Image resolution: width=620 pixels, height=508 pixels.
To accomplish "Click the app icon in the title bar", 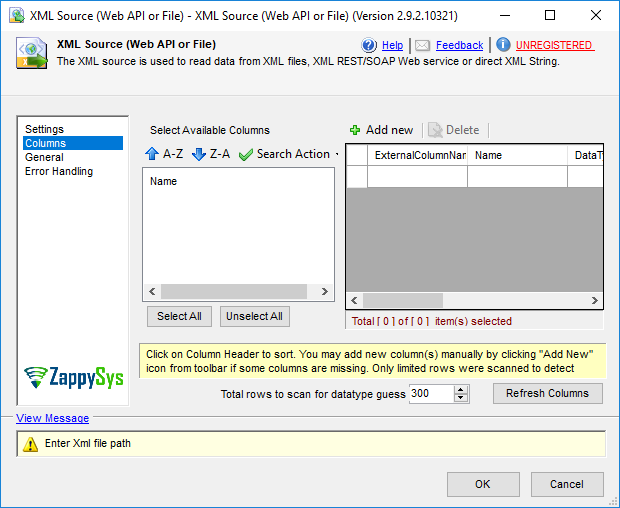I will point(17,15).
